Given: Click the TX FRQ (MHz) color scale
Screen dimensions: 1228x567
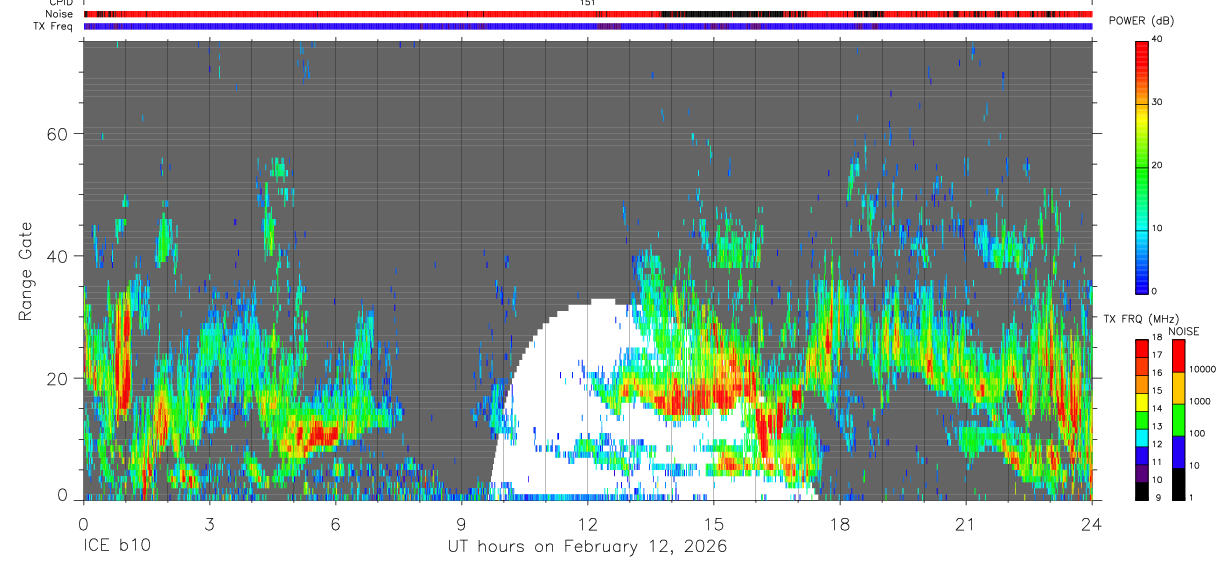Looking at the screenshot, I should [1142, 420].
